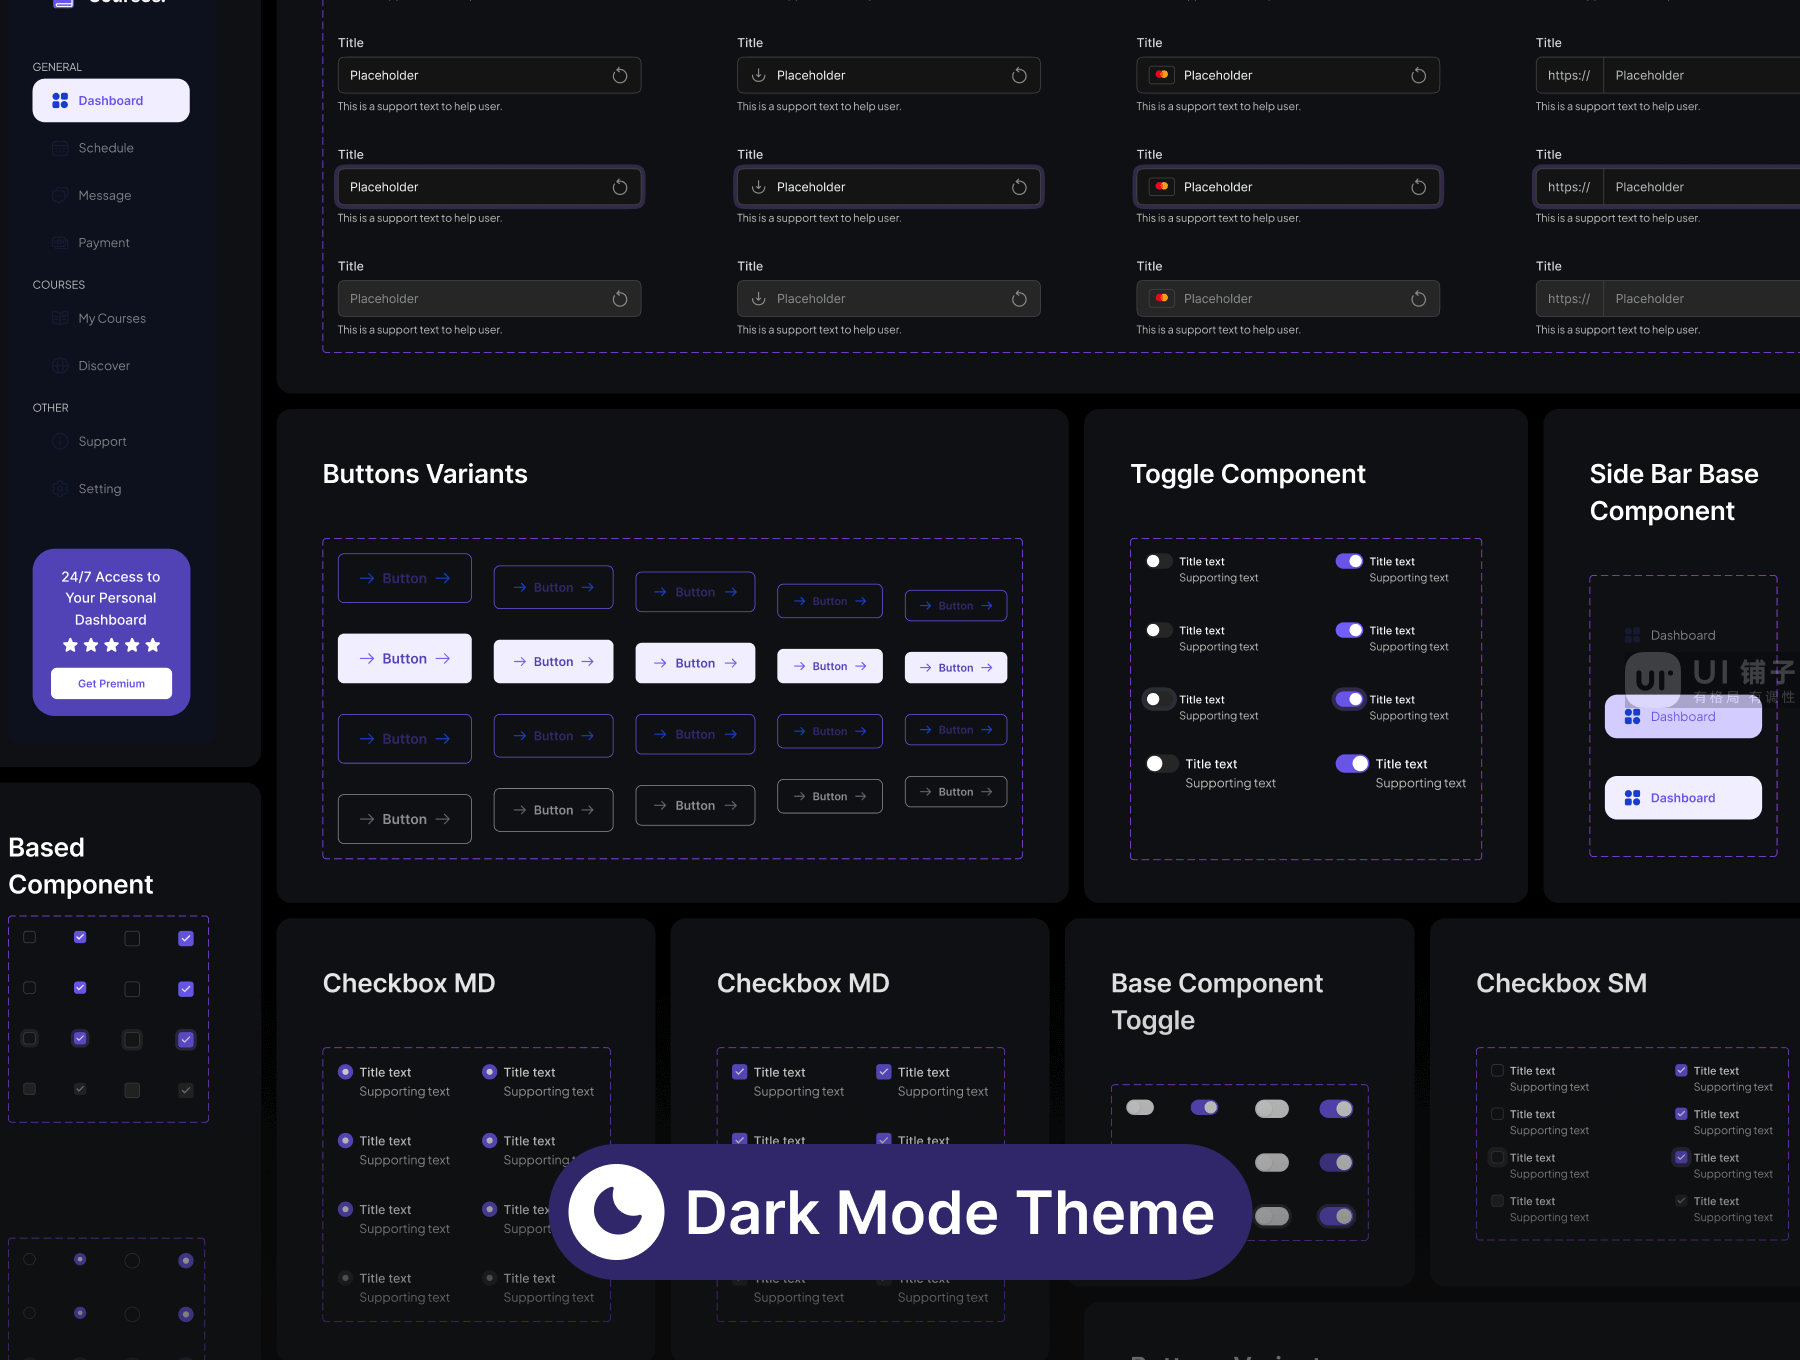Click bottom-right dimmed checkmark in Checkbox SM panel
Viewport: 1800px width, 1360px height.
click(1681, 1201)
